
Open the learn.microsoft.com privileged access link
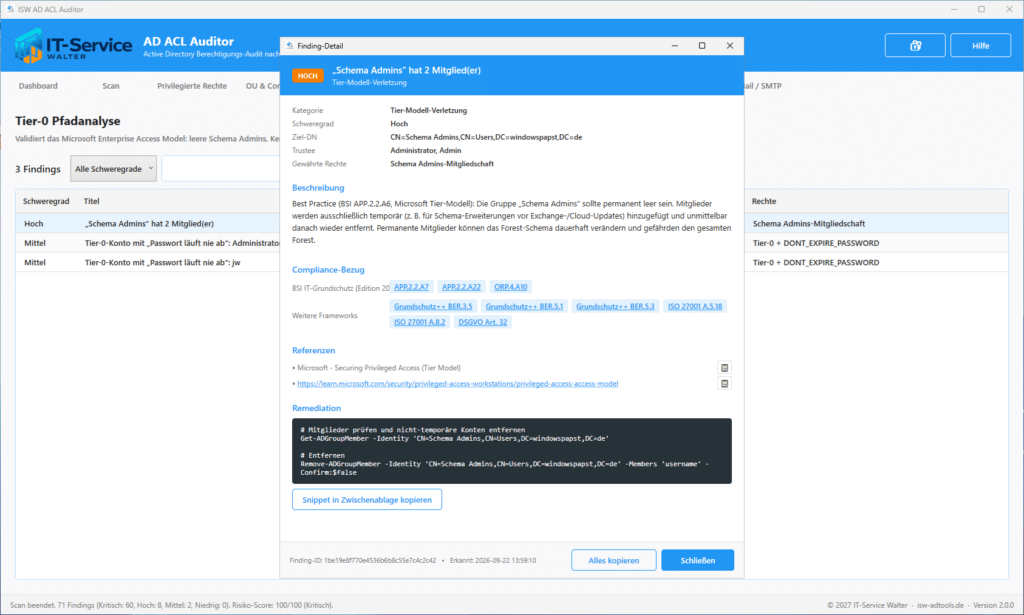coord(457,384)
